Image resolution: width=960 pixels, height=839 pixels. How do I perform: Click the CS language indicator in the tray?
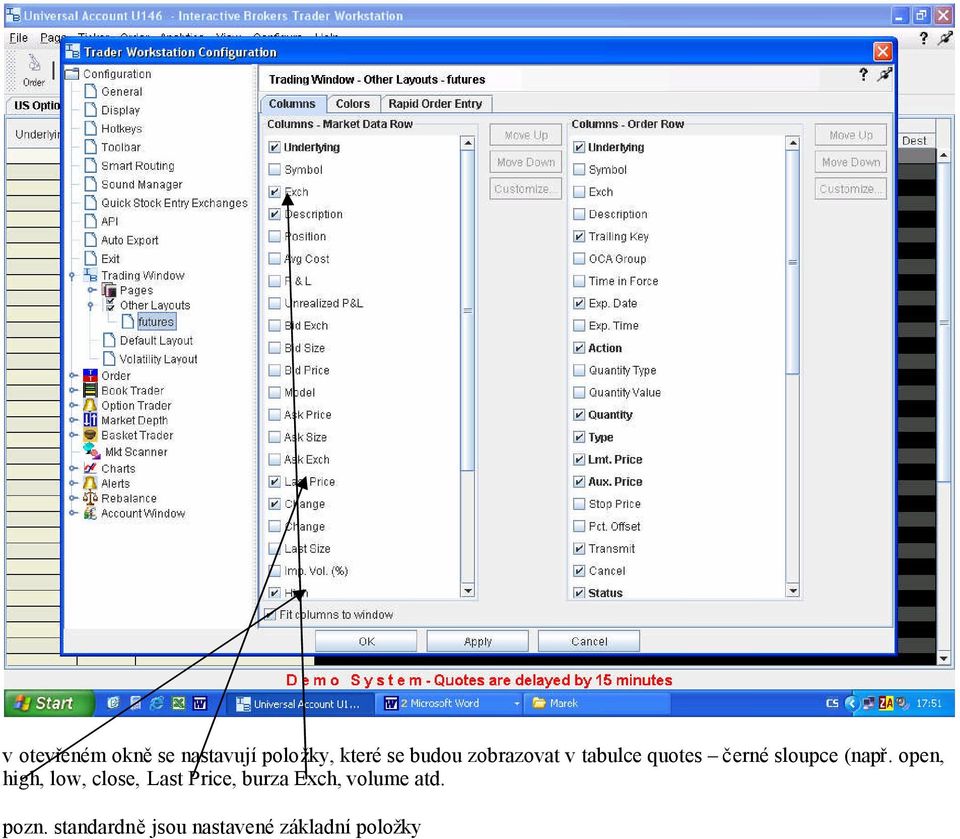point(832,703)
